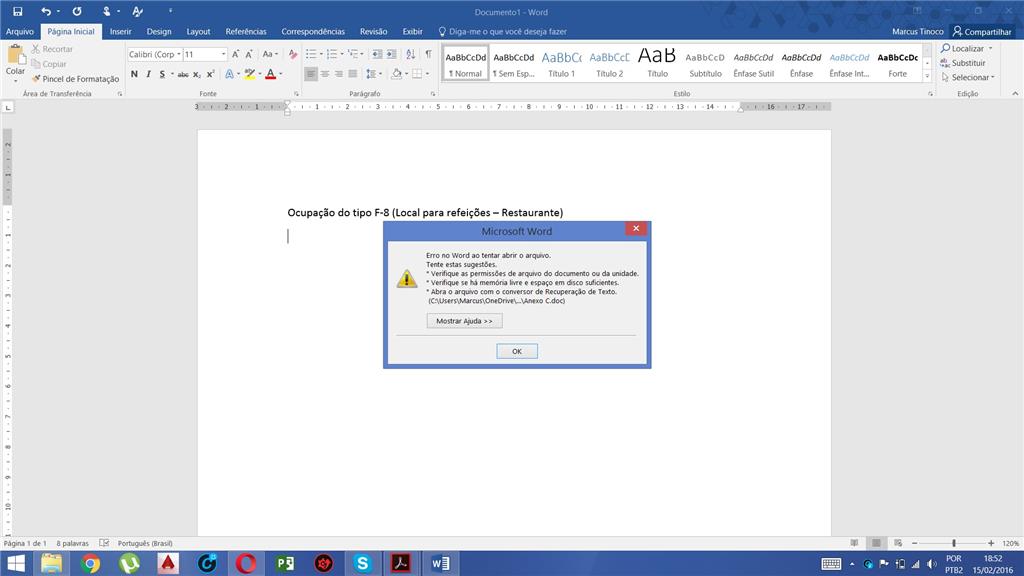Click the Compartilhar share button
The height and width of the screenshot is (576, 1024).
982,31
